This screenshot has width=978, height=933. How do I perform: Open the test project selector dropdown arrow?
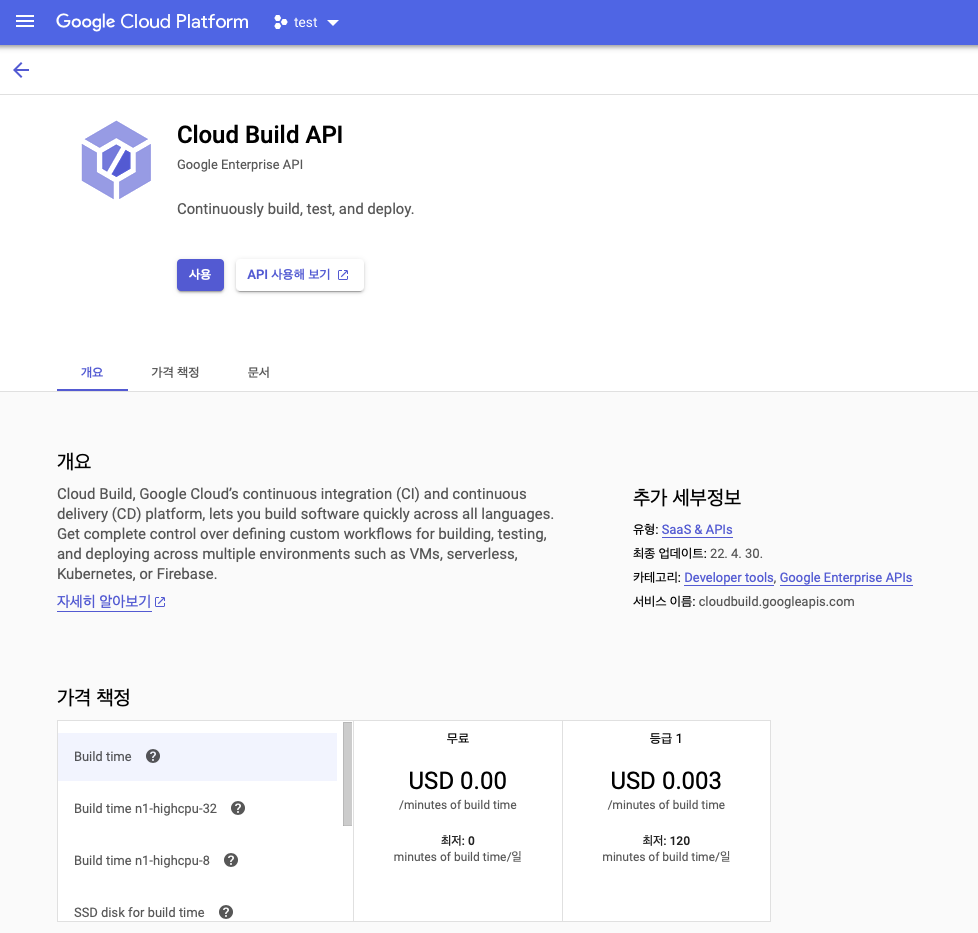pos(333,23)
